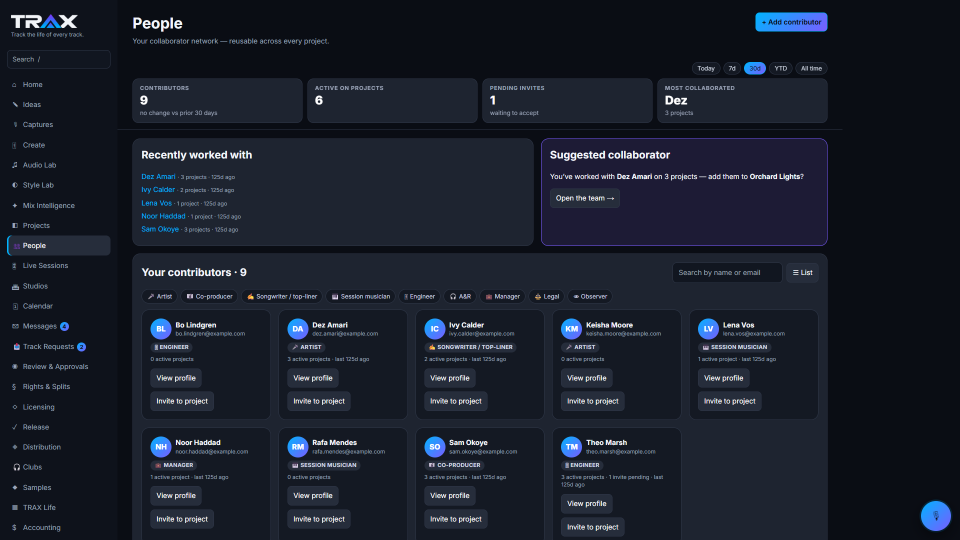Click Bo Lindgren's BL avatar
960x540 pixels.
160,329
